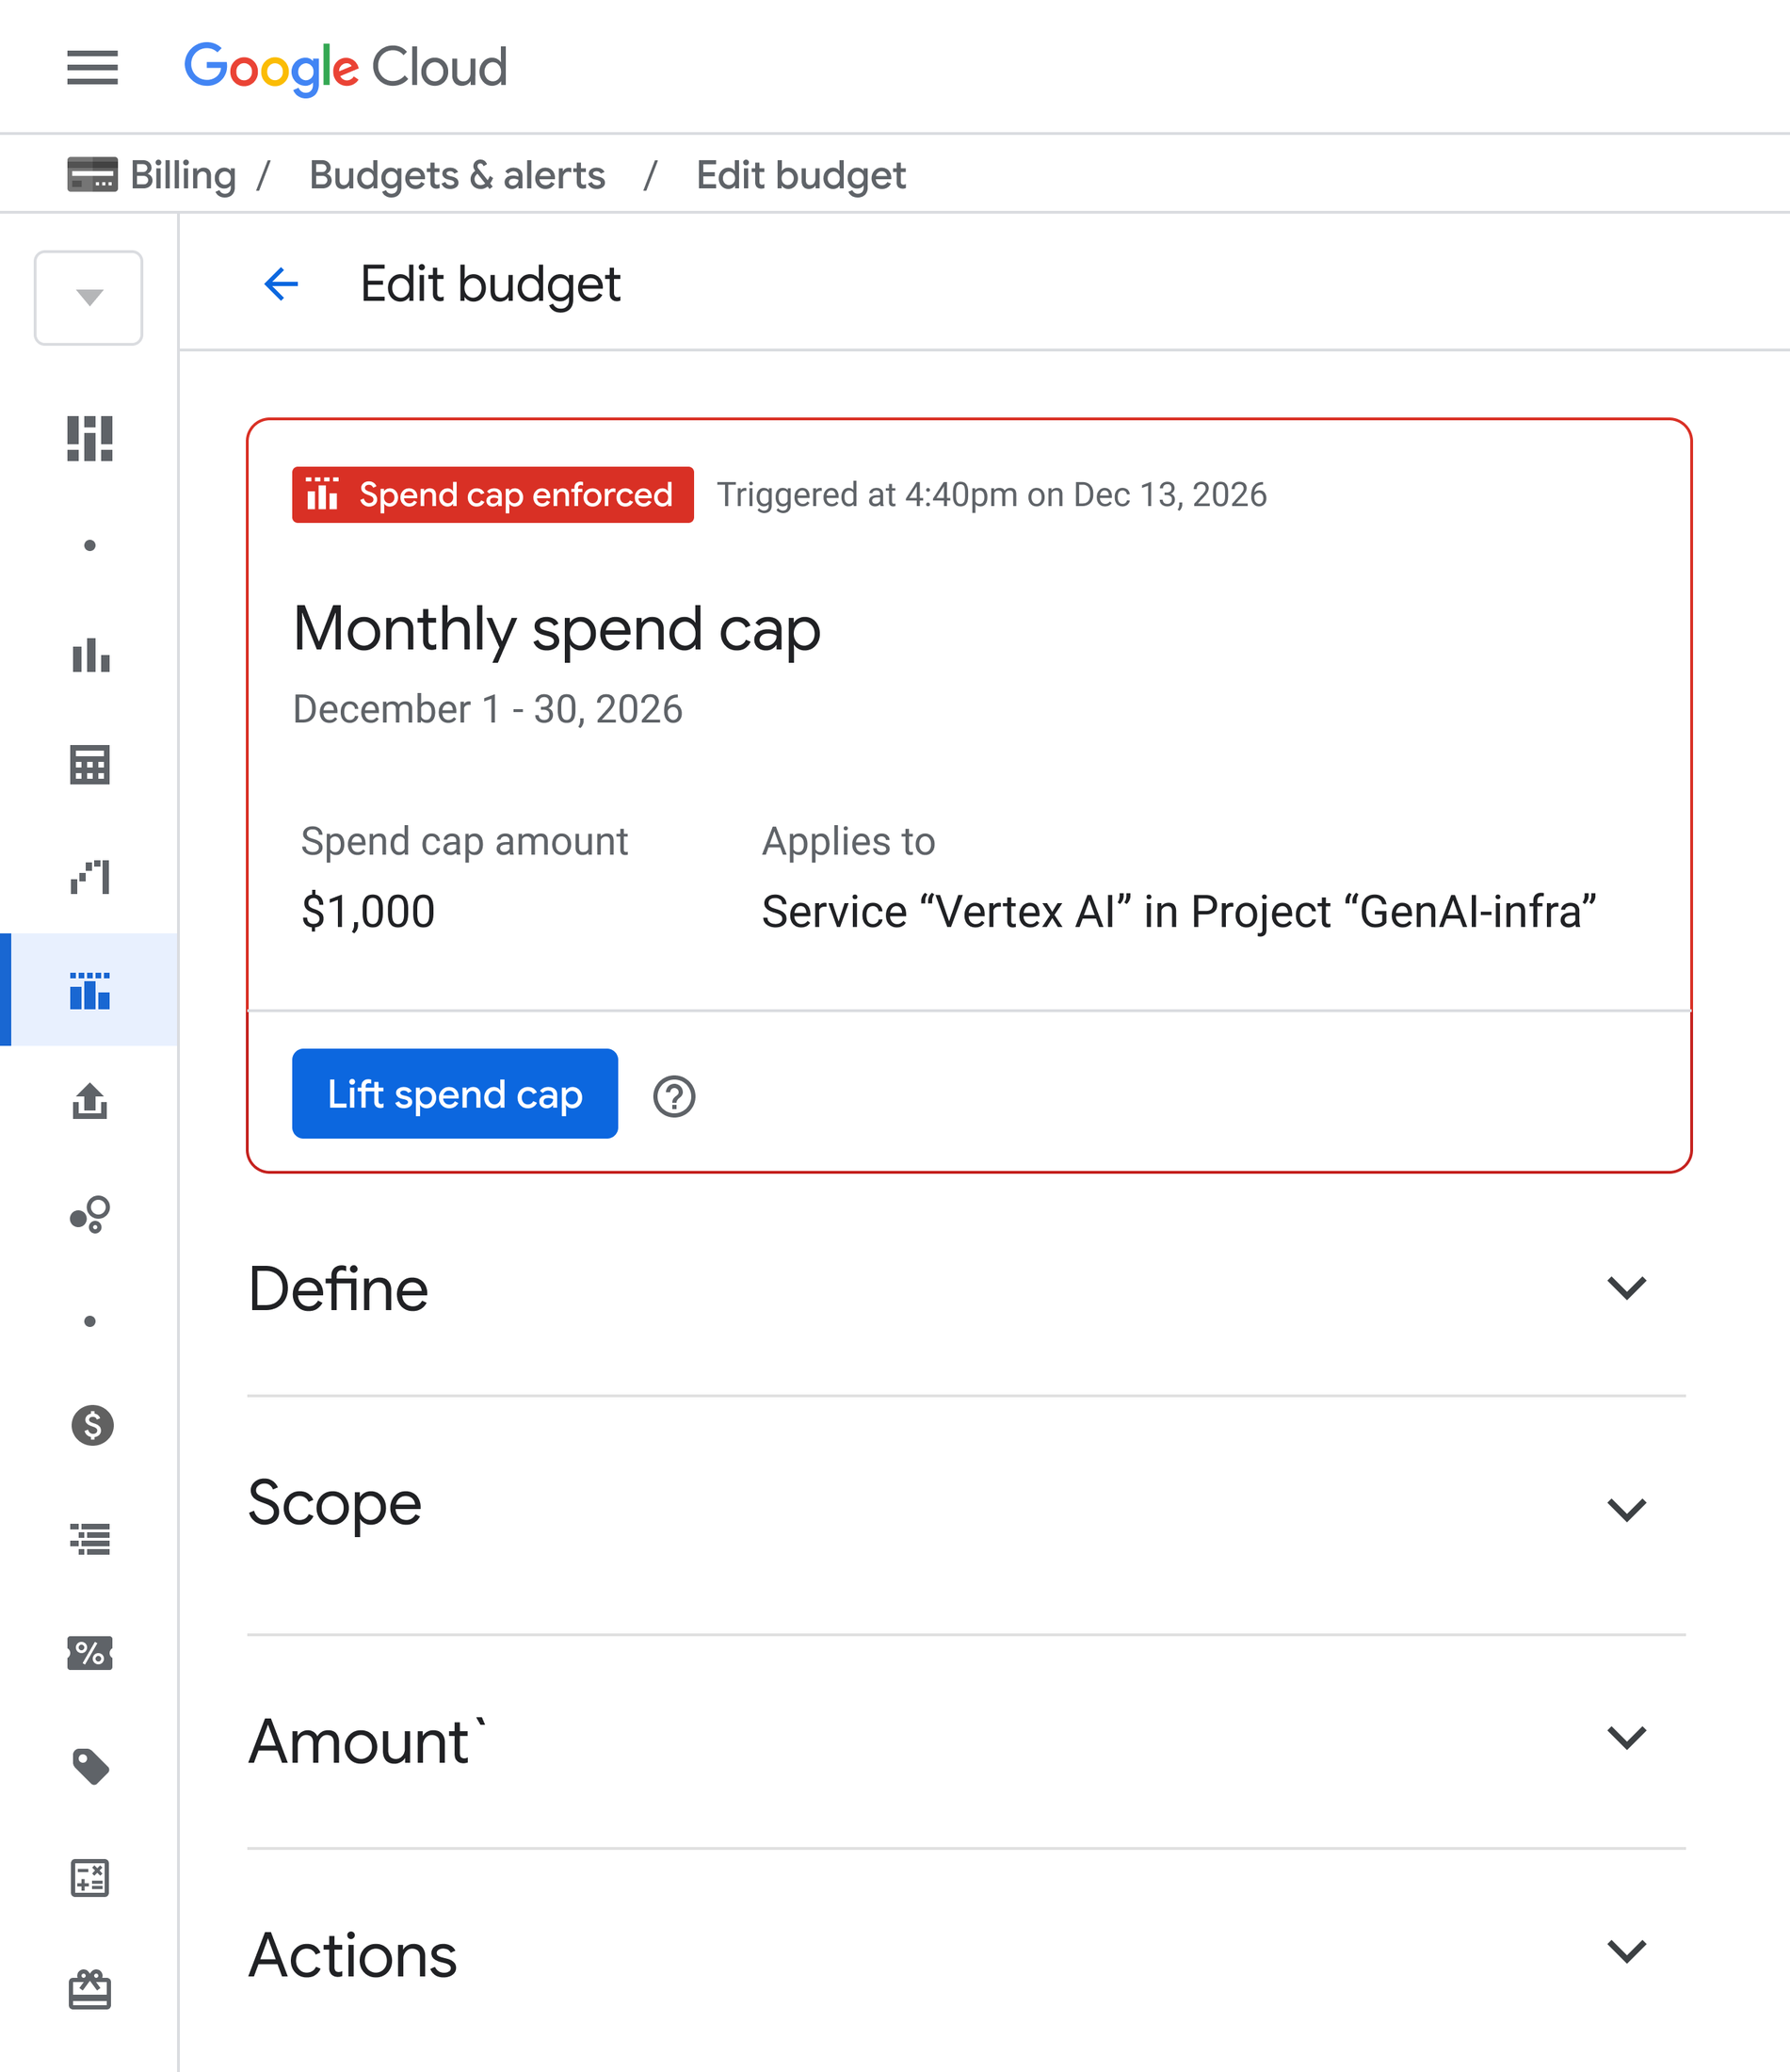Click the "Spend cap amount" label
This screenshot has height=2072, width=1790.
[x=465, y=842]
